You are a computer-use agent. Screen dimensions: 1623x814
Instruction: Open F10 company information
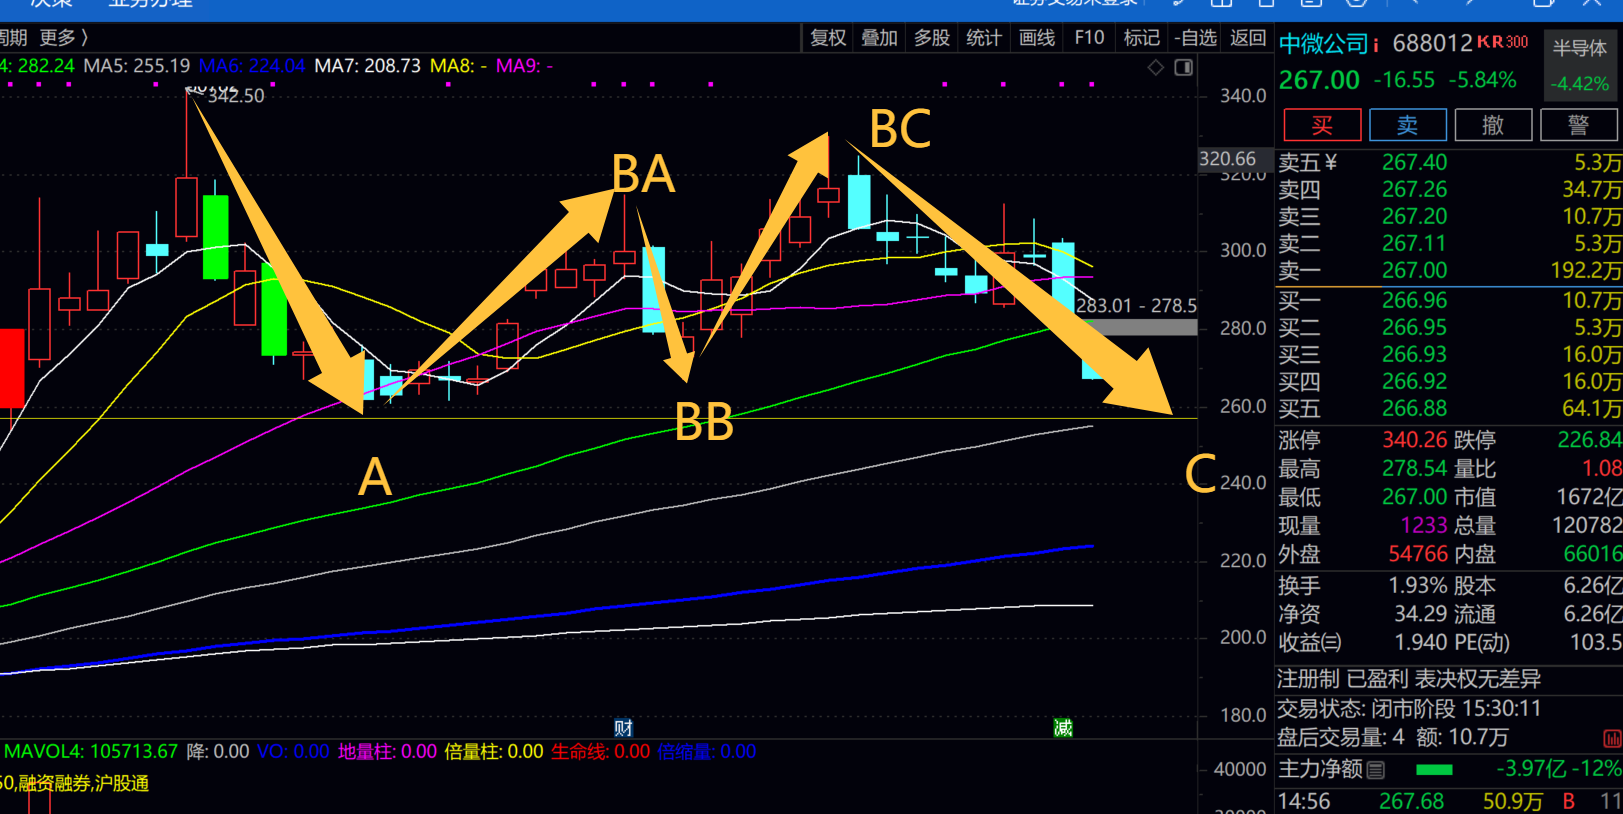[x=1089, y=38]
